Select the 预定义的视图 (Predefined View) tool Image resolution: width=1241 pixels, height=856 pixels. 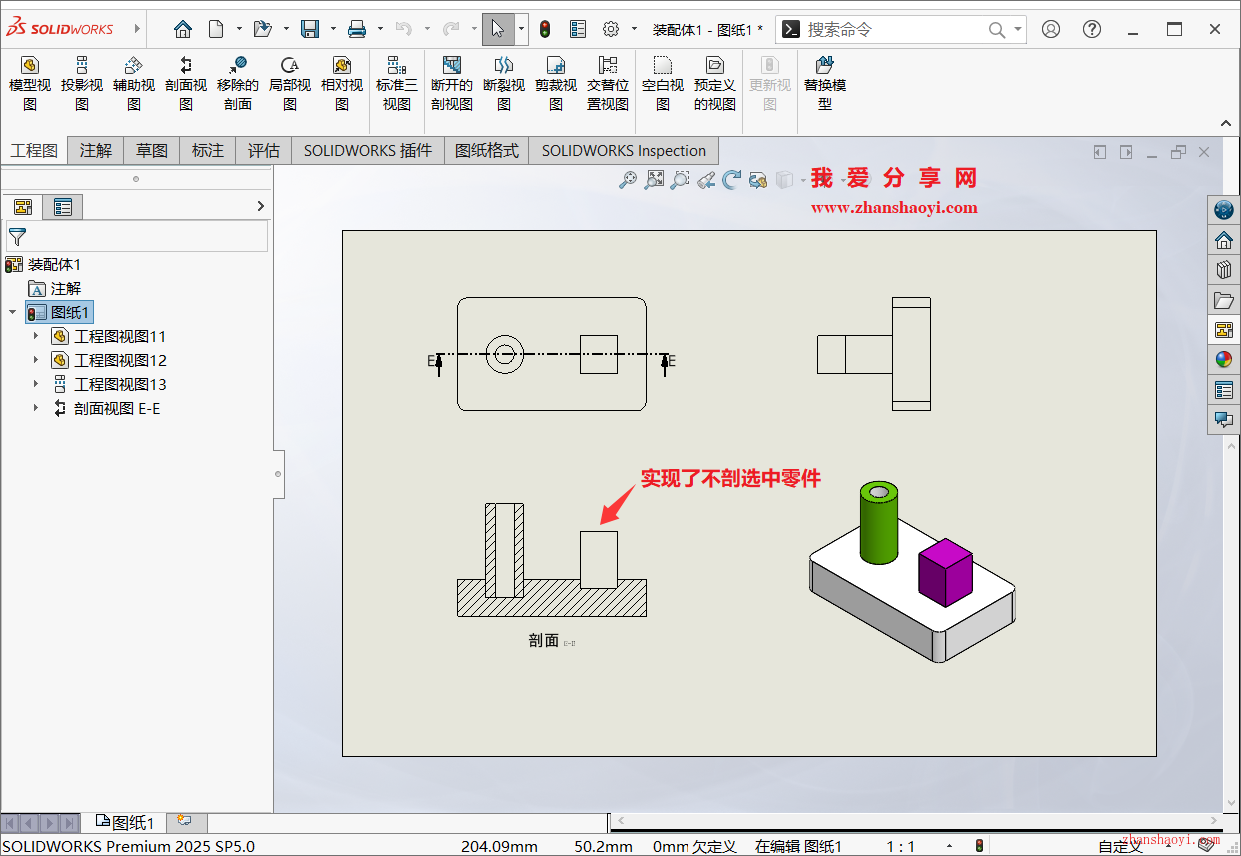coord(715,84)
